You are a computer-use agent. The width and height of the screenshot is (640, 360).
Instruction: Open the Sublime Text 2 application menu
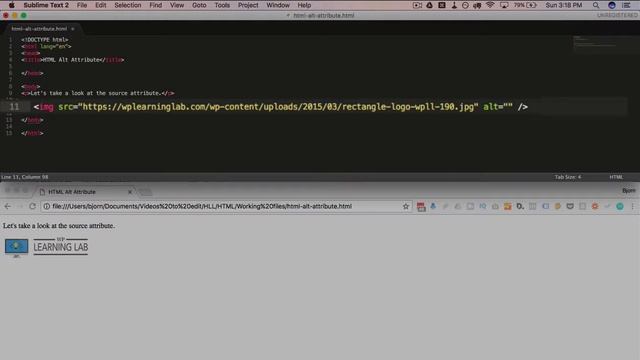pos(46,5)
